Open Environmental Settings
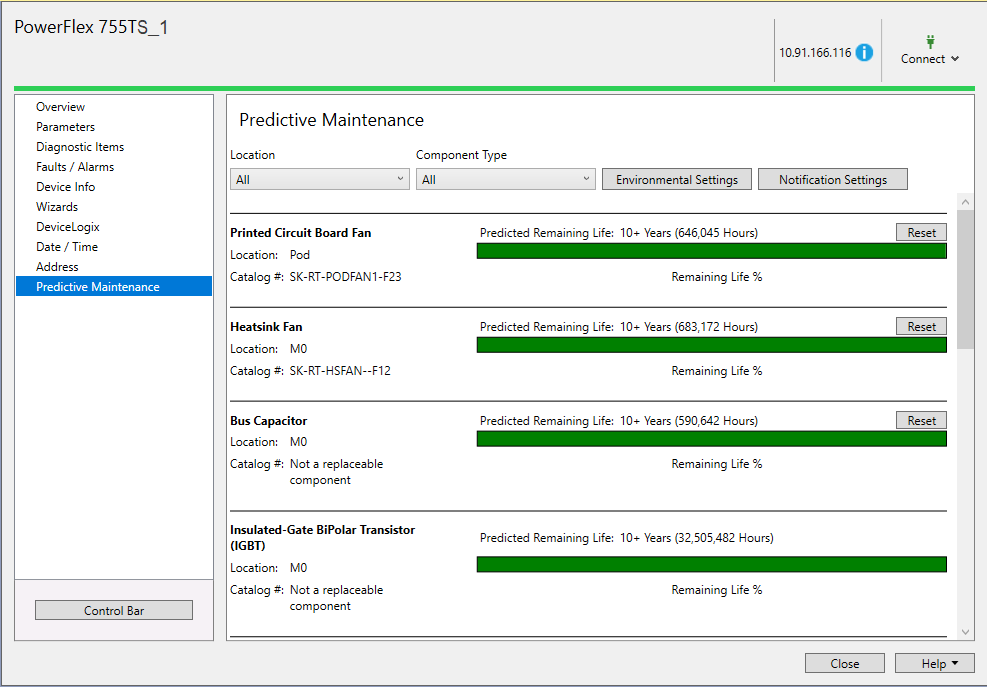 point(677,179)
